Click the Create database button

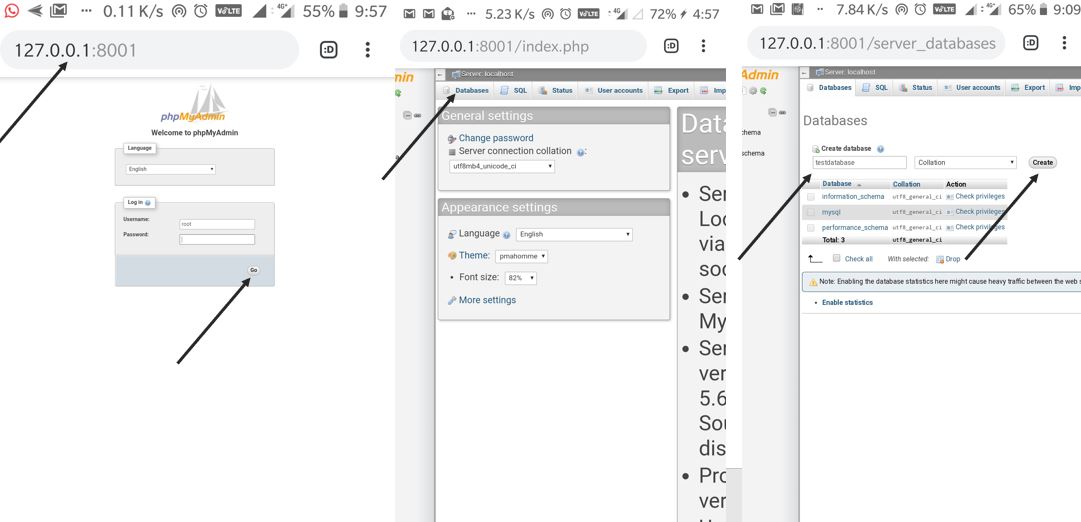[x=1042, y=163]
